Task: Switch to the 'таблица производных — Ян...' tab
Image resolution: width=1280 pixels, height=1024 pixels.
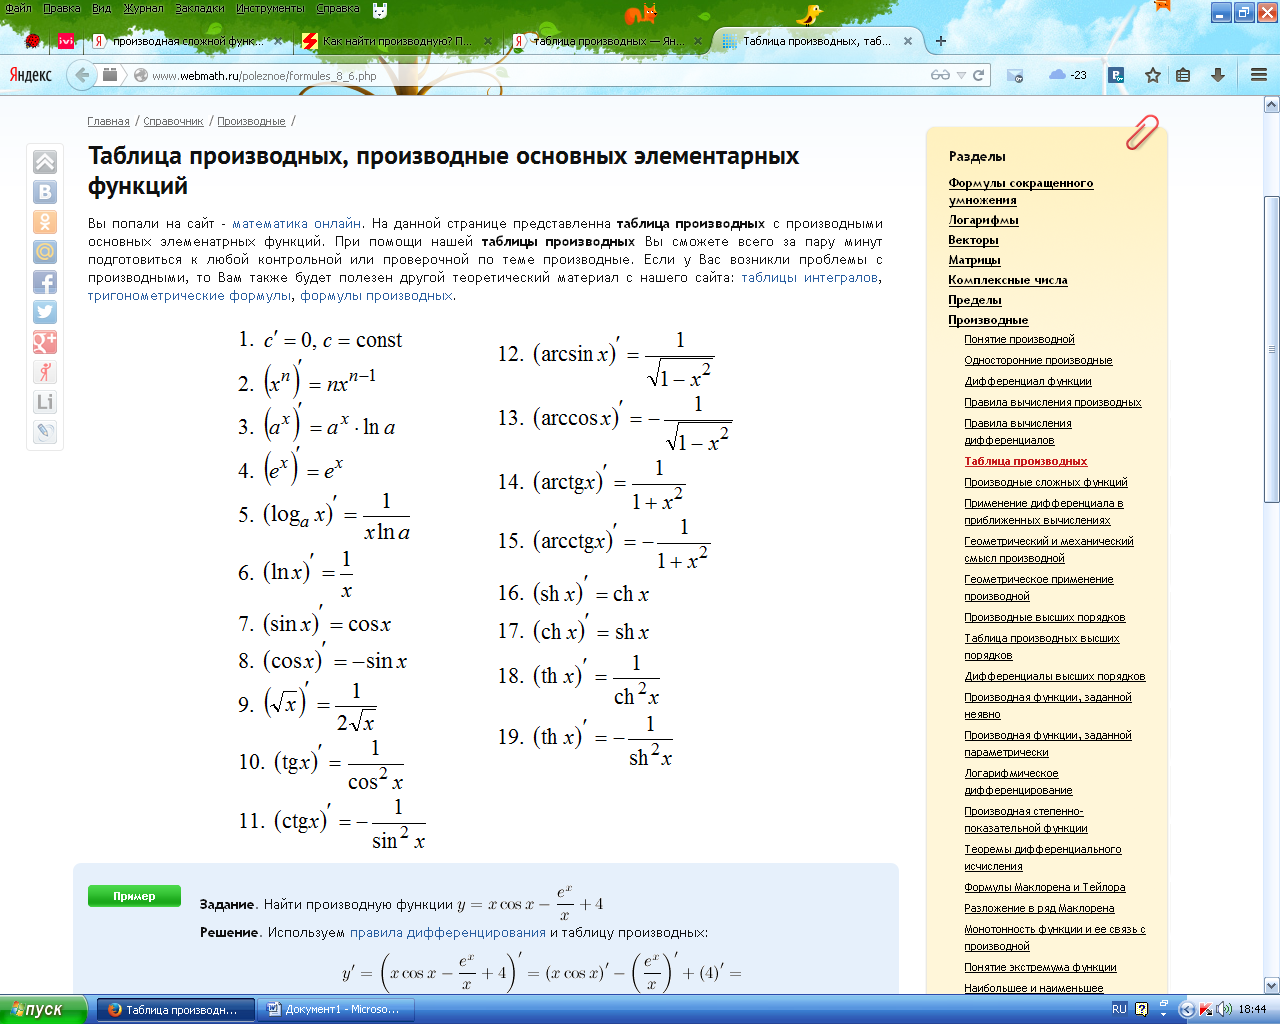Action: point(608,41)
